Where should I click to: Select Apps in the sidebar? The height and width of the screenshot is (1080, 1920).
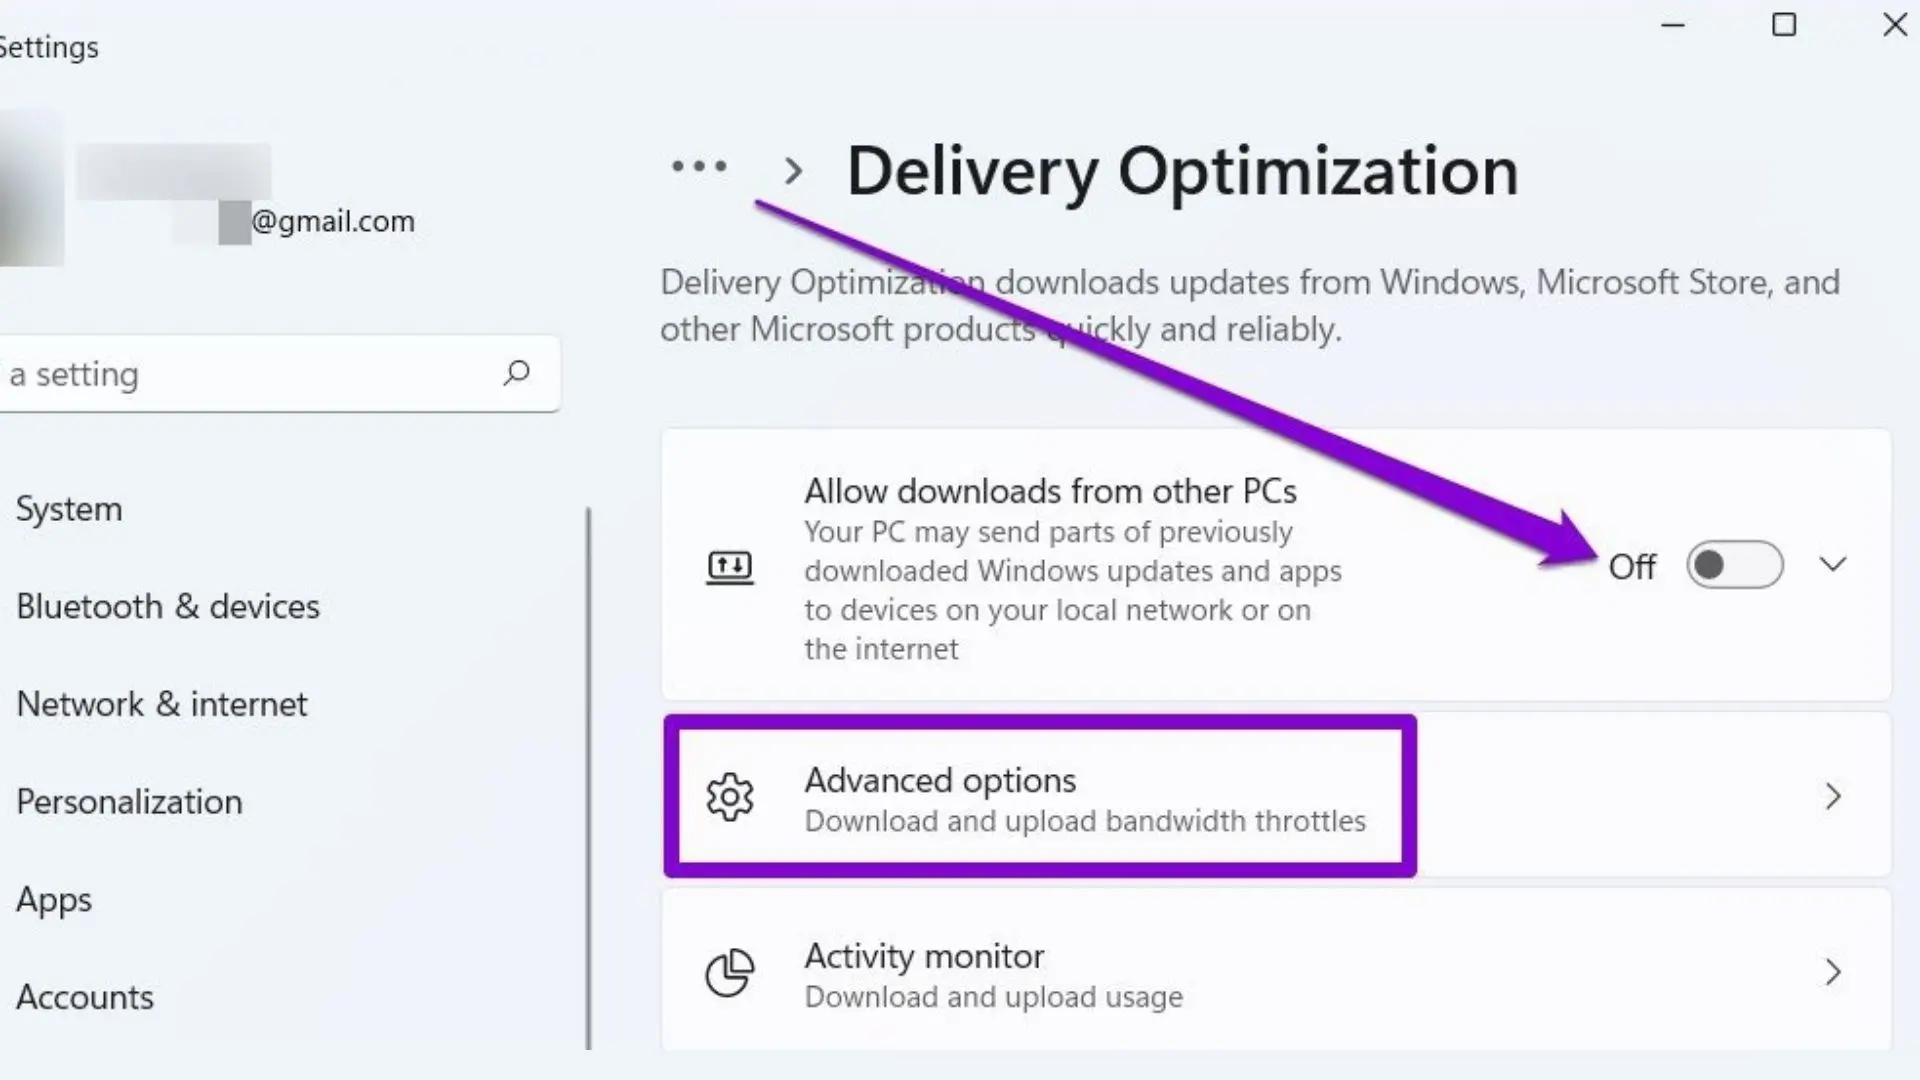pos(54,900)
